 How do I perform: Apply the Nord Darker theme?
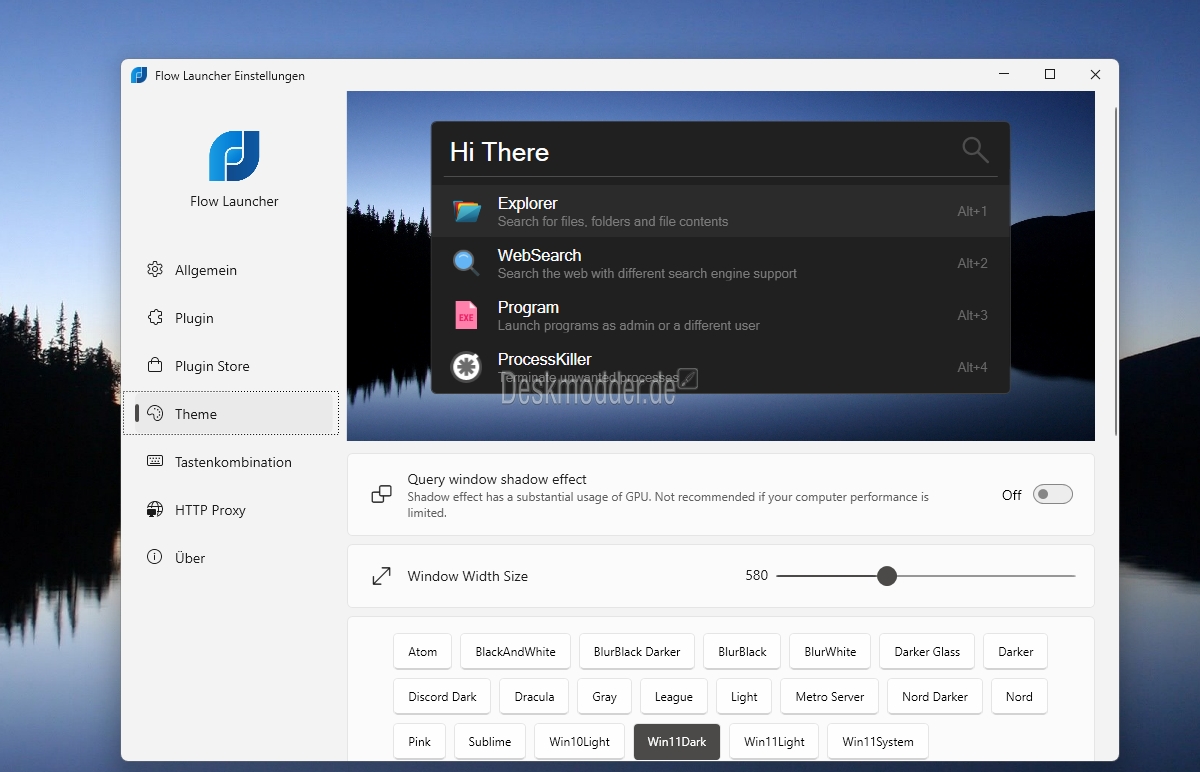(x=935, y=696)
